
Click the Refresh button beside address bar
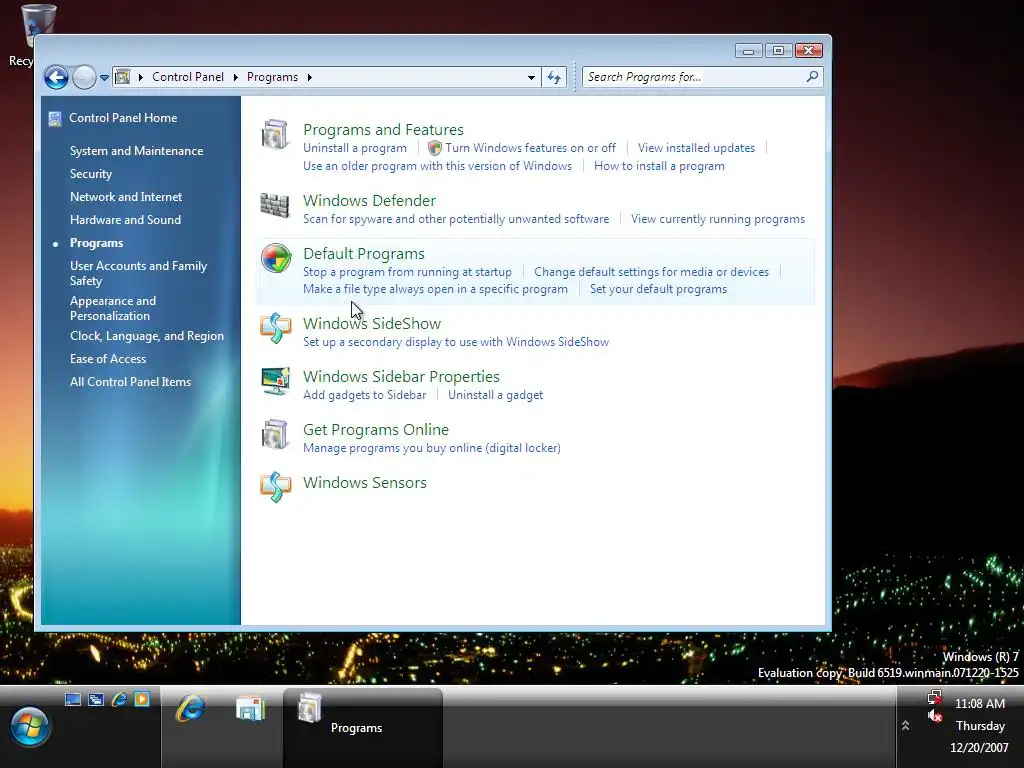coord(554,77)
